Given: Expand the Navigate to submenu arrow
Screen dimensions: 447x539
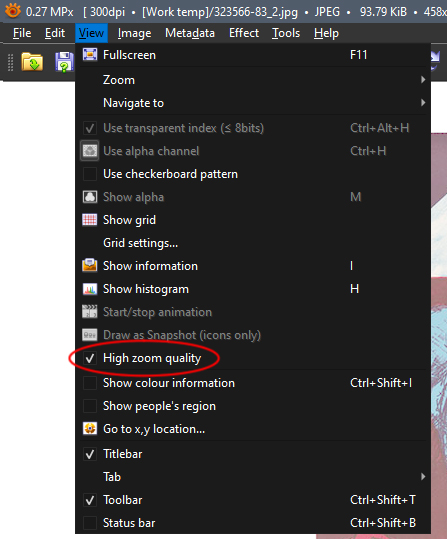Looking at the screenshot, I should (x=423, y=103).
